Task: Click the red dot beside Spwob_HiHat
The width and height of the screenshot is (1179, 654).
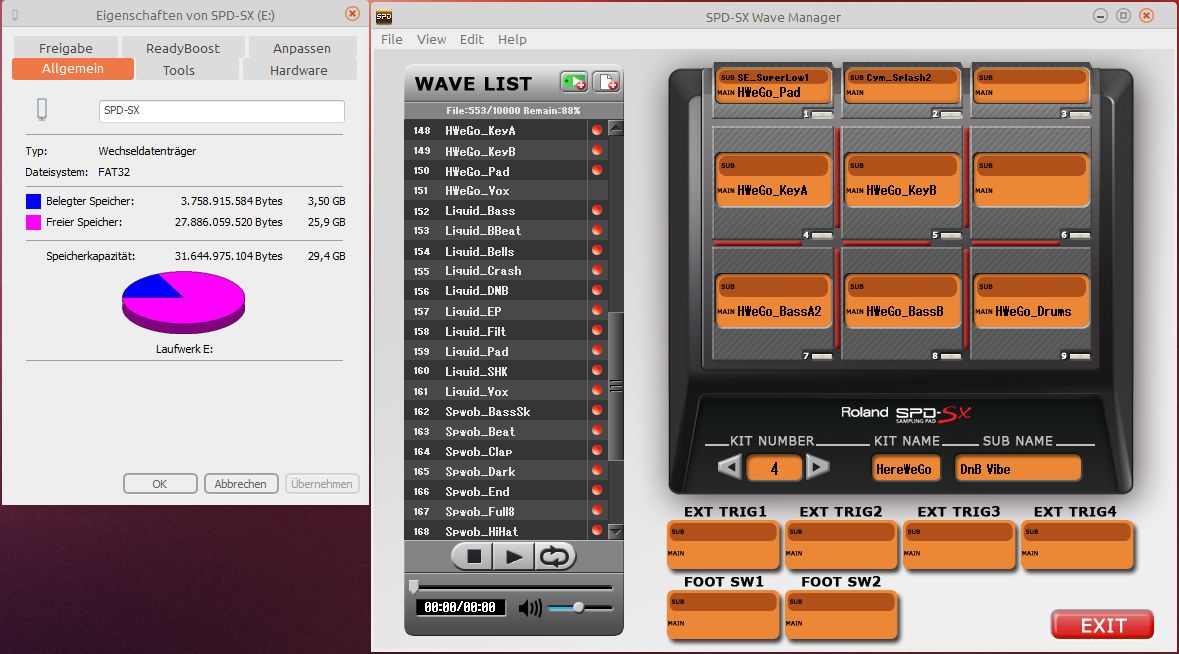Action: click(597, 531)
